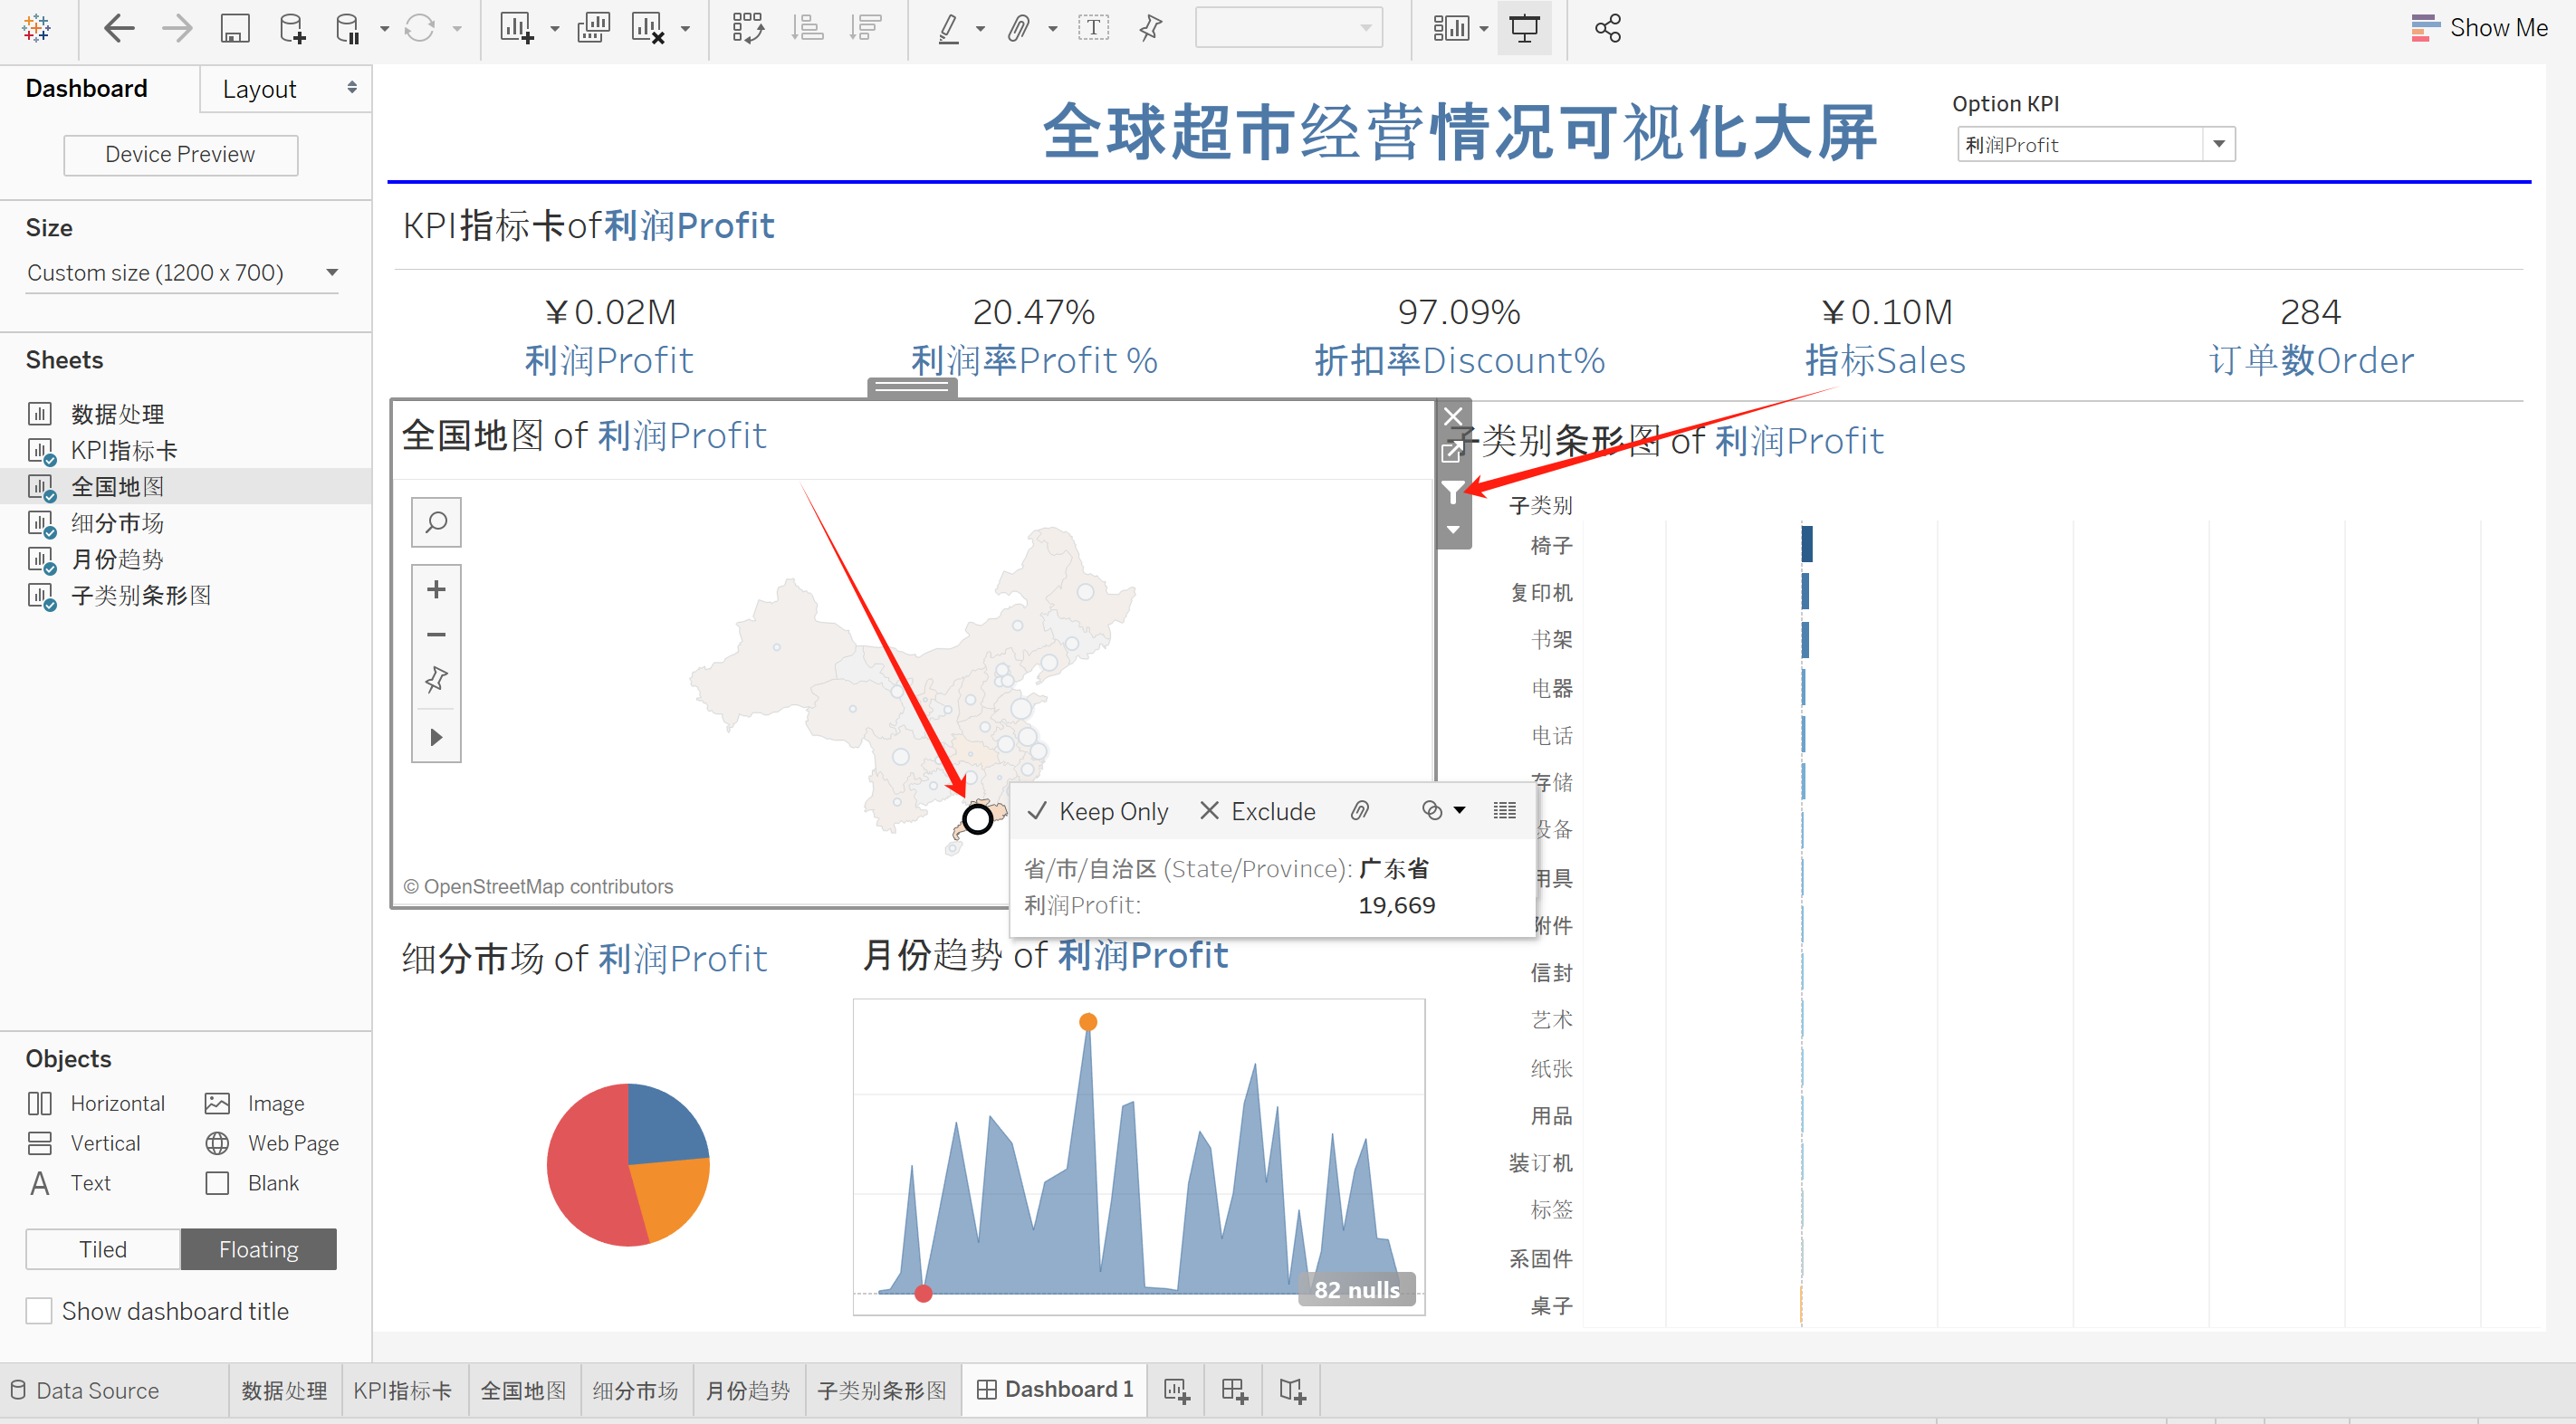2576x1424 pixels.
Task: Open the Option KPI dropdown
Action: 2218,144
